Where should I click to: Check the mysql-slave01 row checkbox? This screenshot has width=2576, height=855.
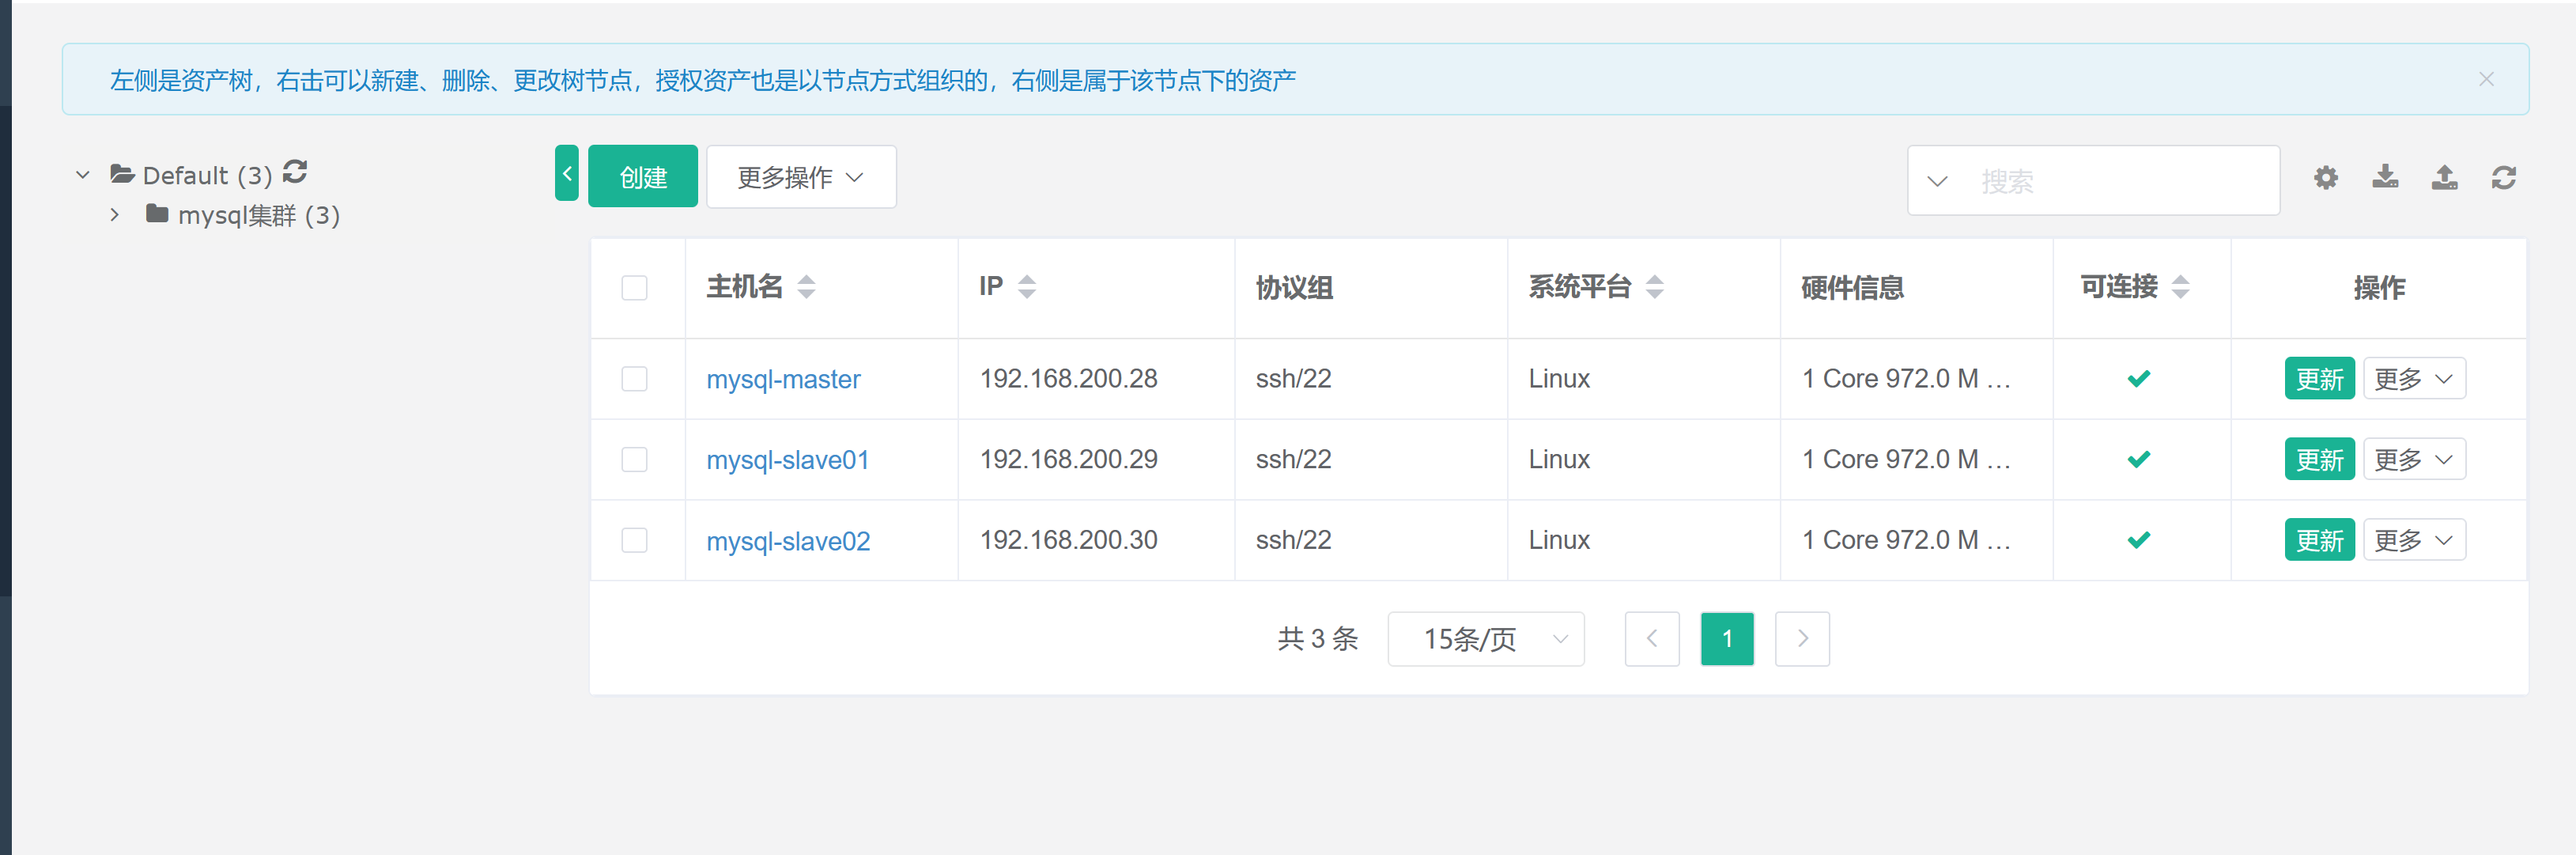[634, 459]
